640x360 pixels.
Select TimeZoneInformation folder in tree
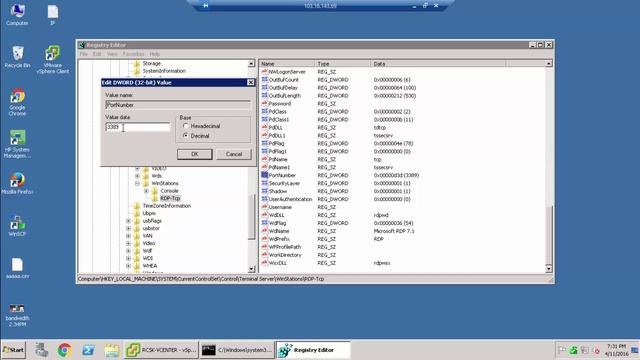click(167, 206)
